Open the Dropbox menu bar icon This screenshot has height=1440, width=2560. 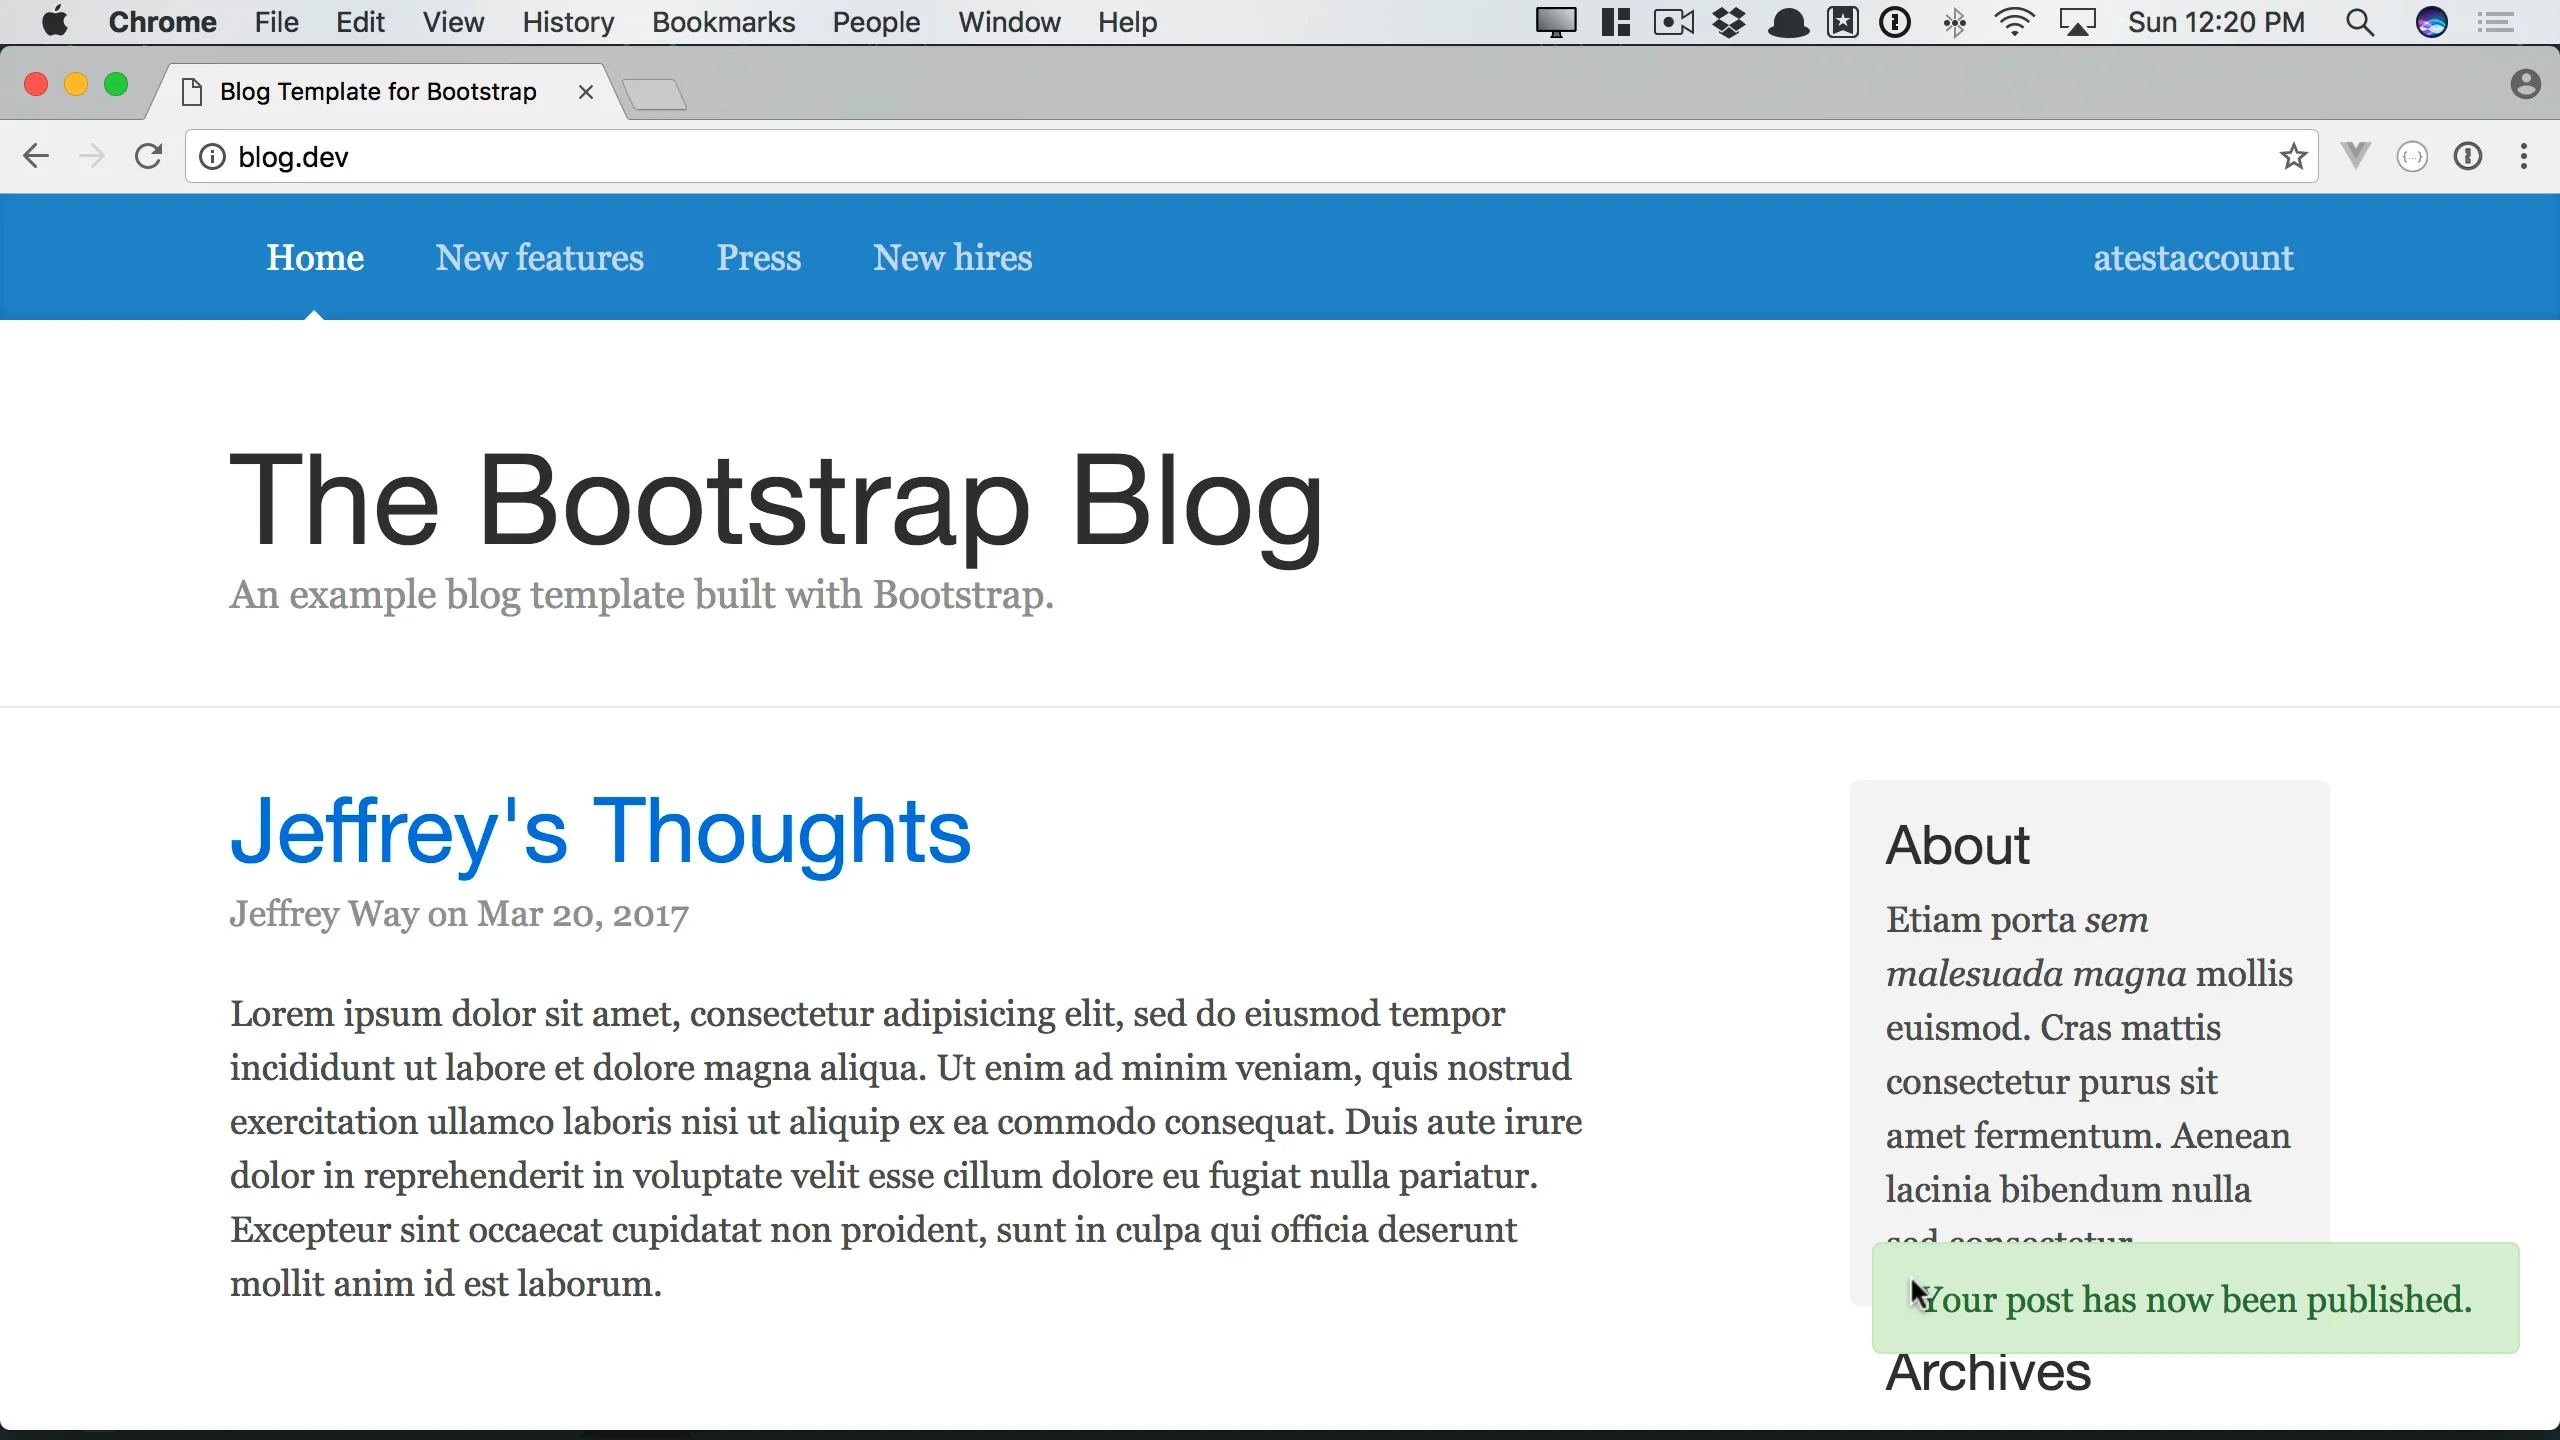[x=1729, y=22]
